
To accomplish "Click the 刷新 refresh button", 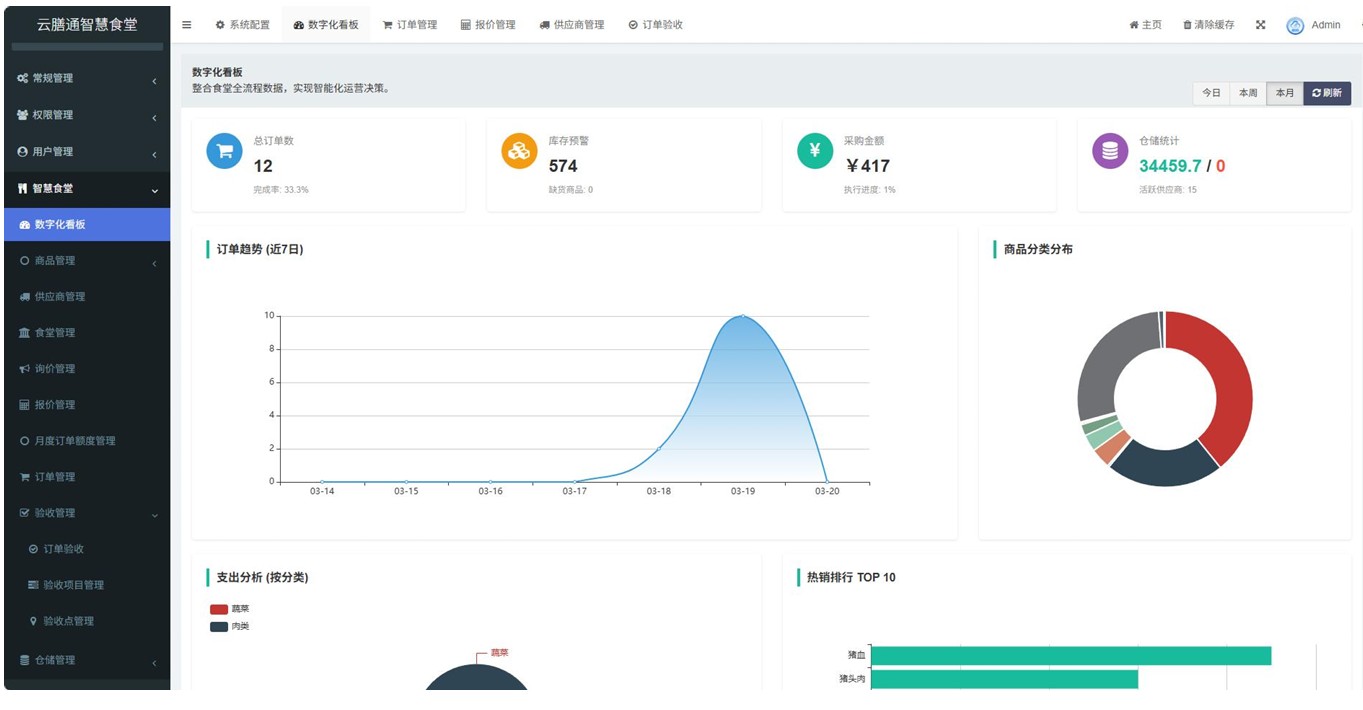I will [x=1327, y=92].
